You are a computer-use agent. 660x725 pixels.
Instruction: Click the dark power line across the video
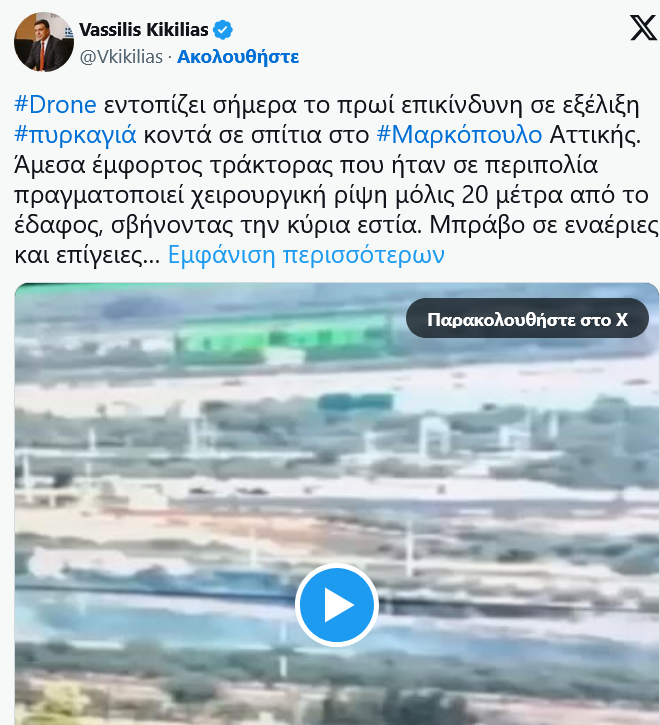tap(337, 598)
